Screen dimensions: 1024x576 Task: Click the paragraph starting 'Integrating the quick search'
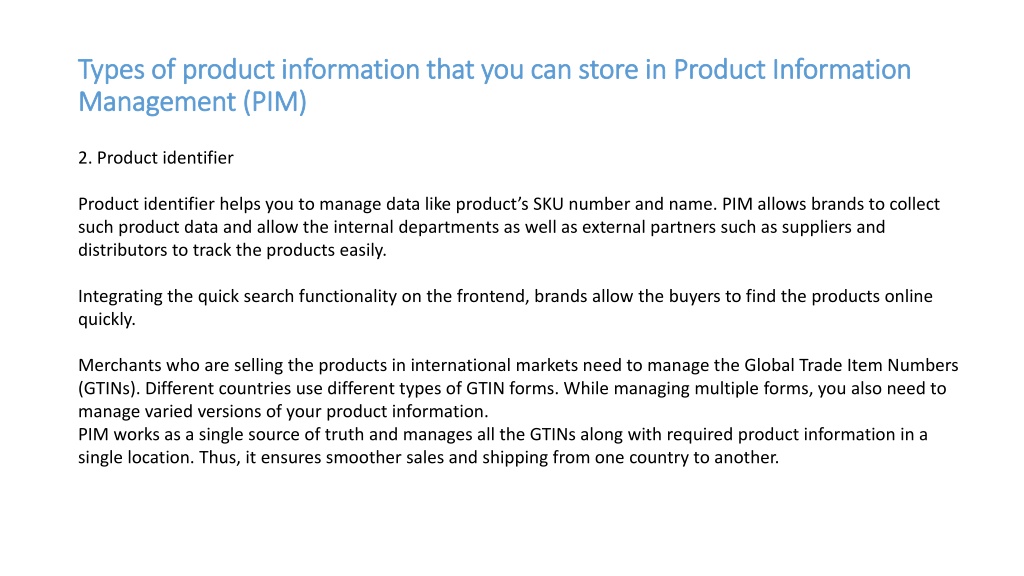pos(505,308)
